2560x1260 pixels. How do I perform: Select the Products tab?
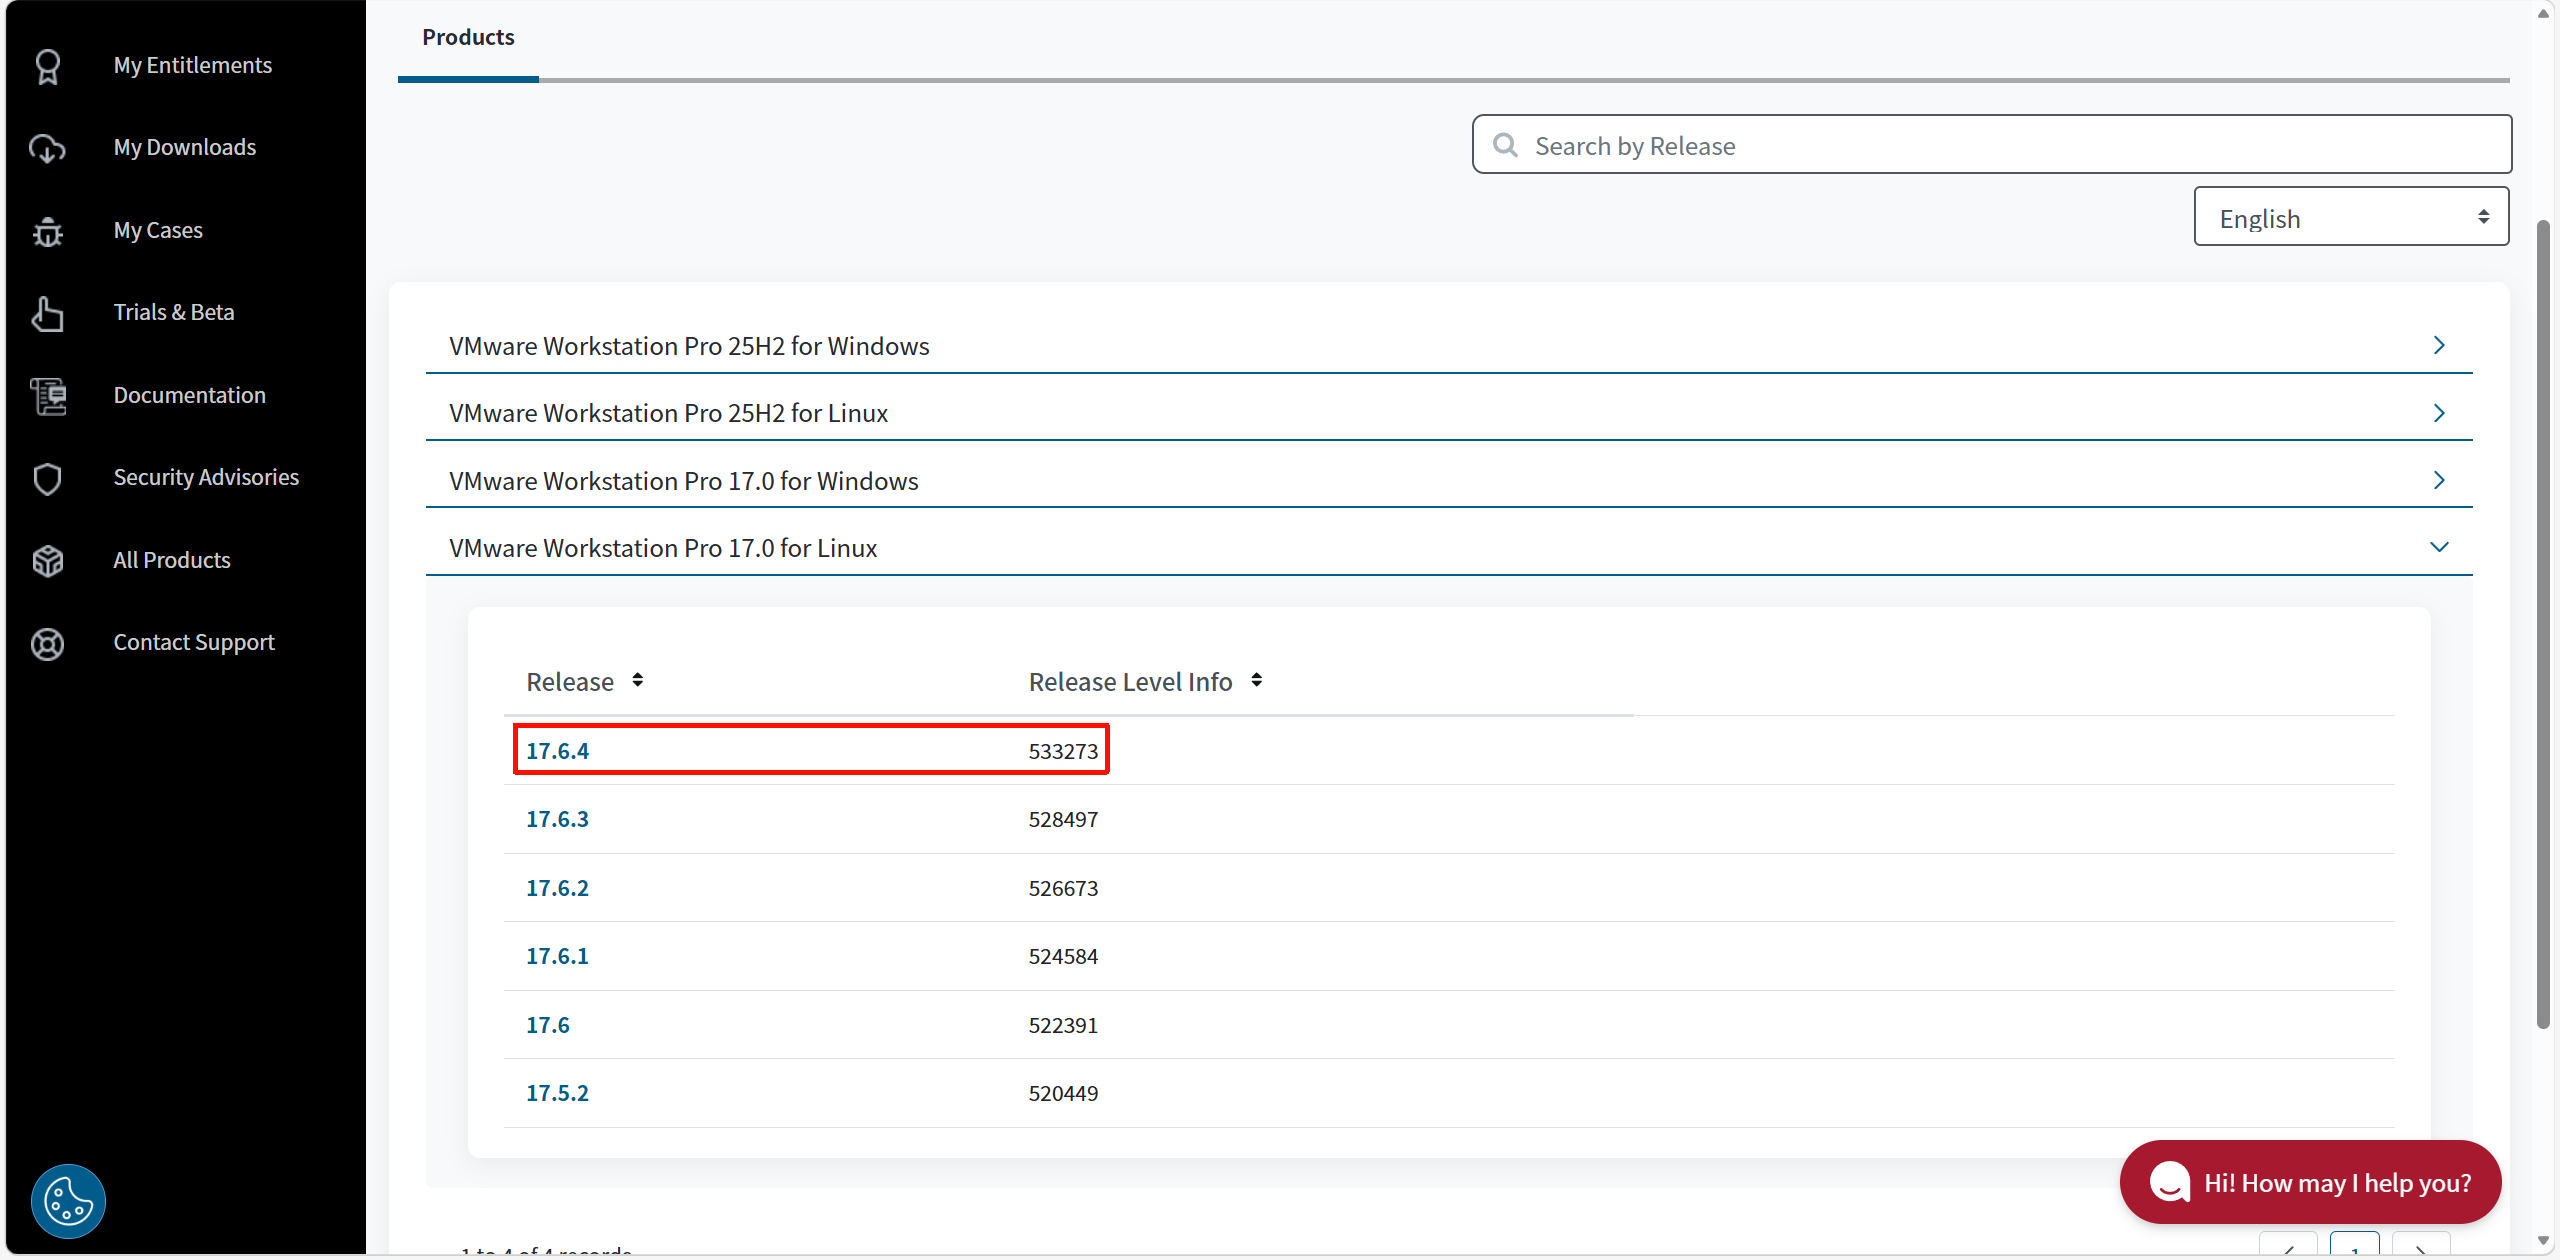click(x=468, y=38)
